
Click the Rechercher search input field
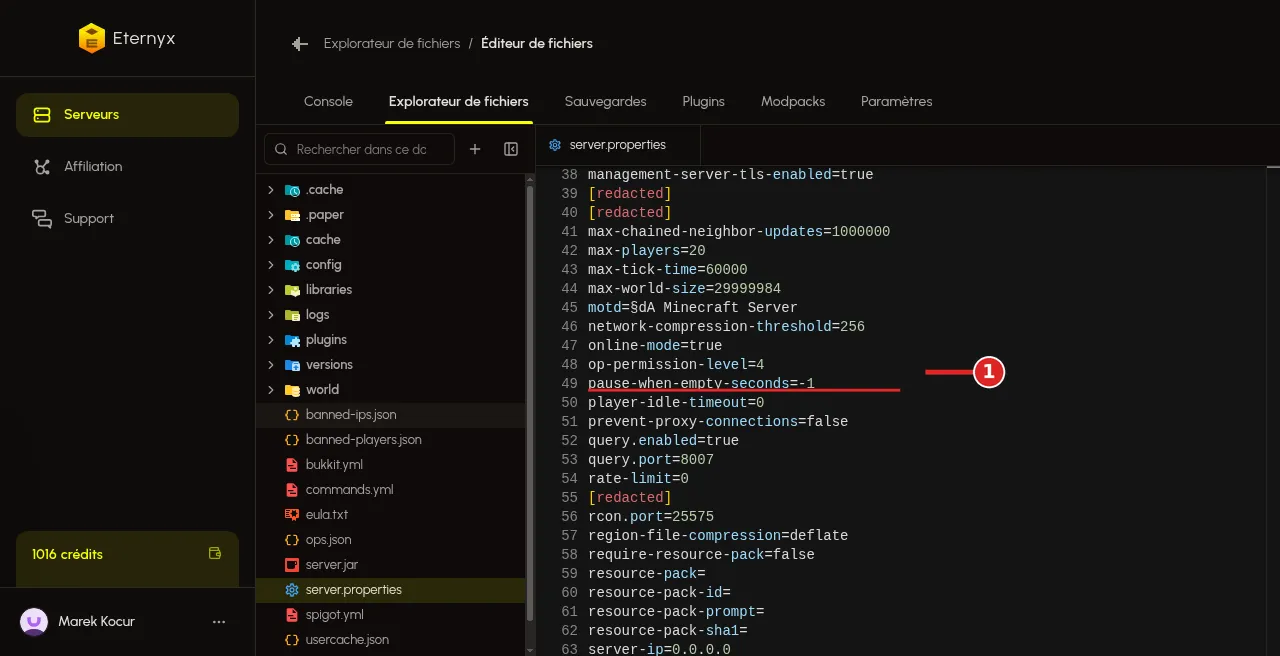(x=359, y=149)
